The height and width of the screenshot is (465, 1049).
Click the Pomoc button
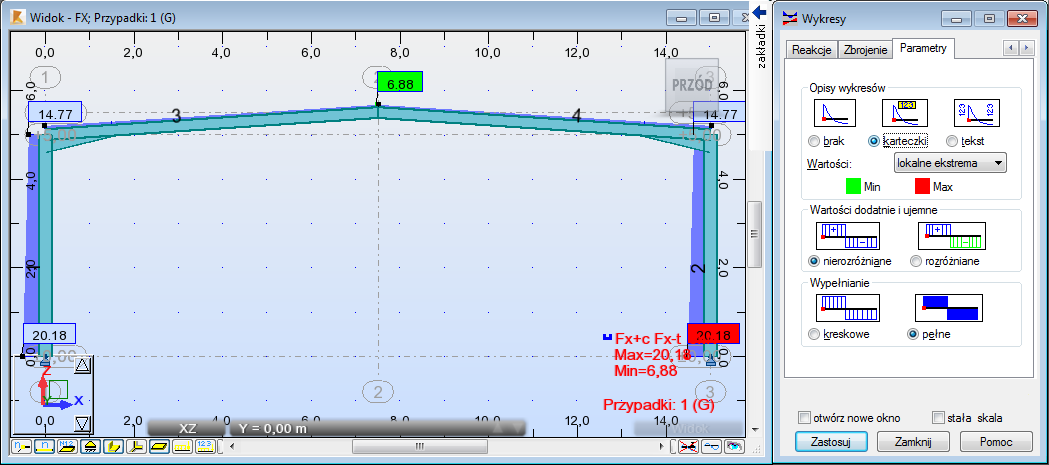point(996,442)
